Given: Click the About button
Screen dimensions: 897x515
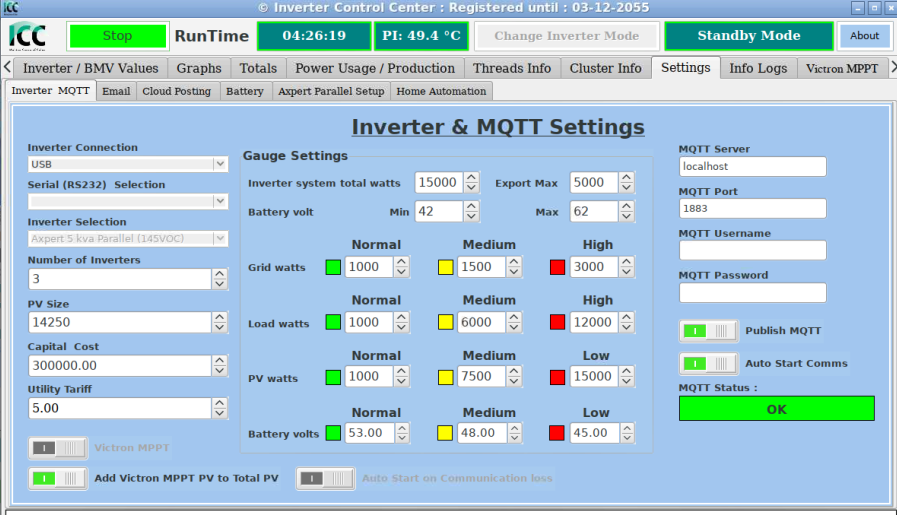Looking at the screenshot, I should coord(864,36).
